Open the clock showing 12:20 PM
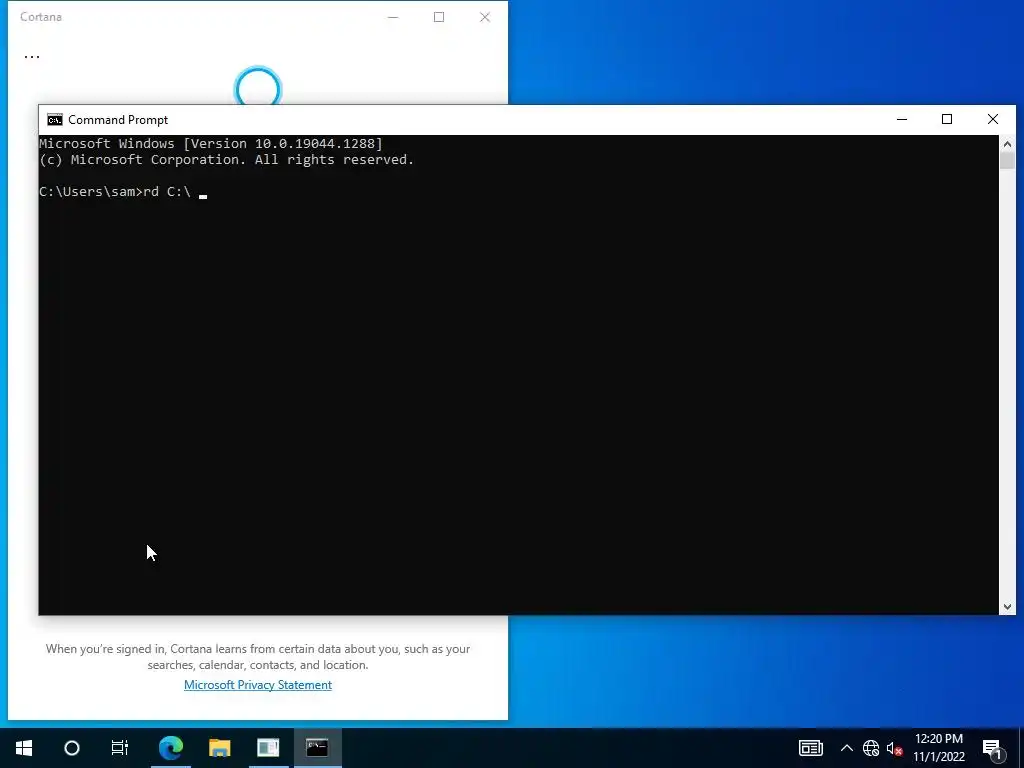Screen dimensions: 1024x768 tap(938, 748)
